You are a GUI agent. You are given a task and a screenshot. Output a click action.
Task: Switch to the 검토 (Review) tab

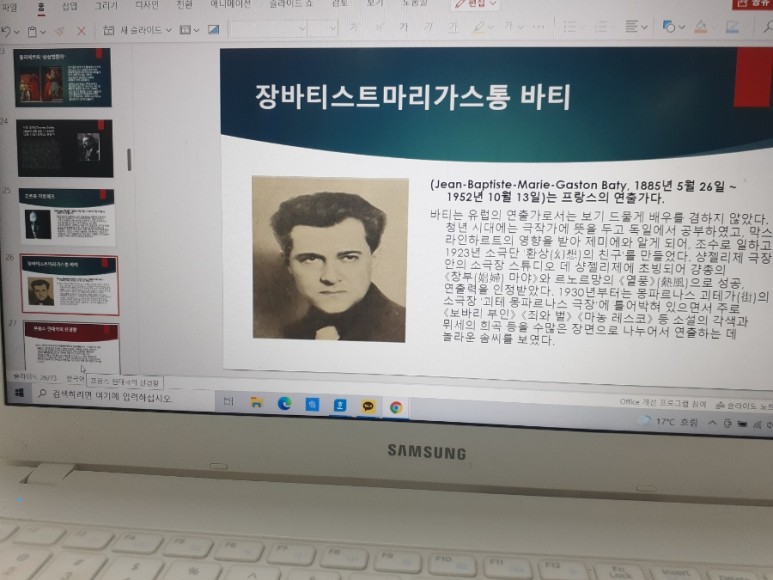click(x=340, y=3)
